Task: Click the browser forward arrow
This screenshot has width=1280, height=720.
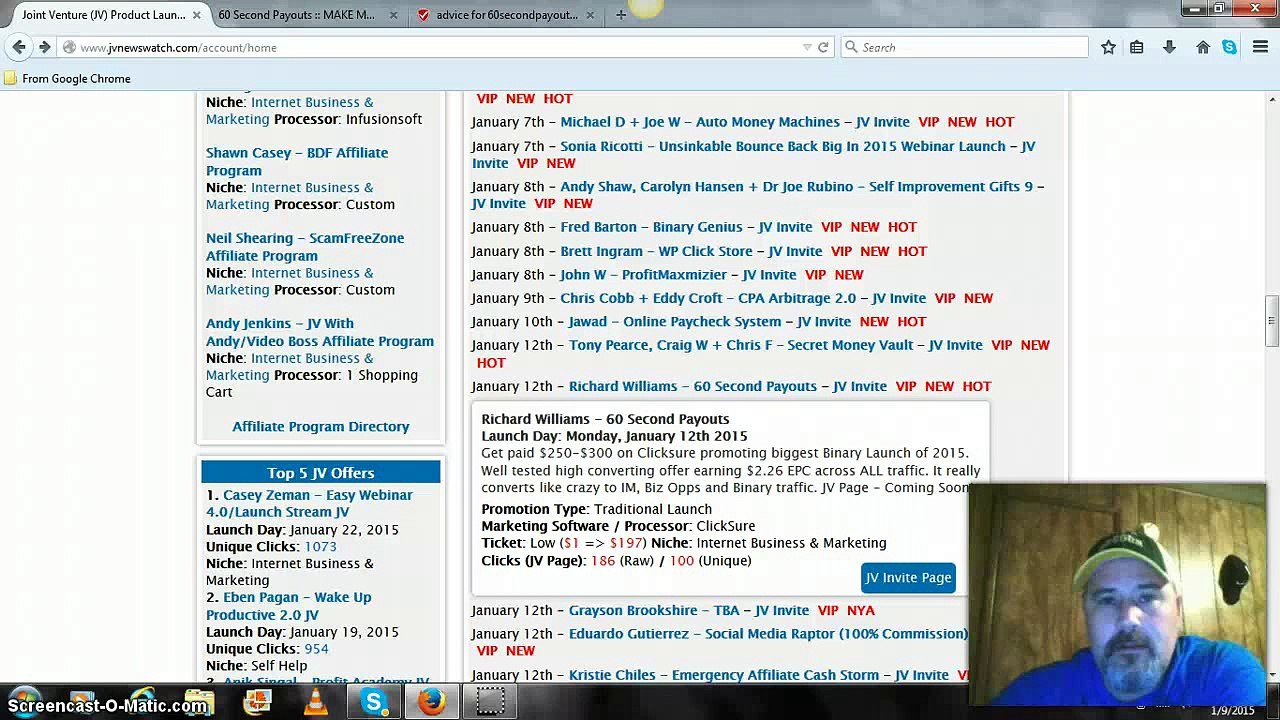Action: [x=44, y=47]
